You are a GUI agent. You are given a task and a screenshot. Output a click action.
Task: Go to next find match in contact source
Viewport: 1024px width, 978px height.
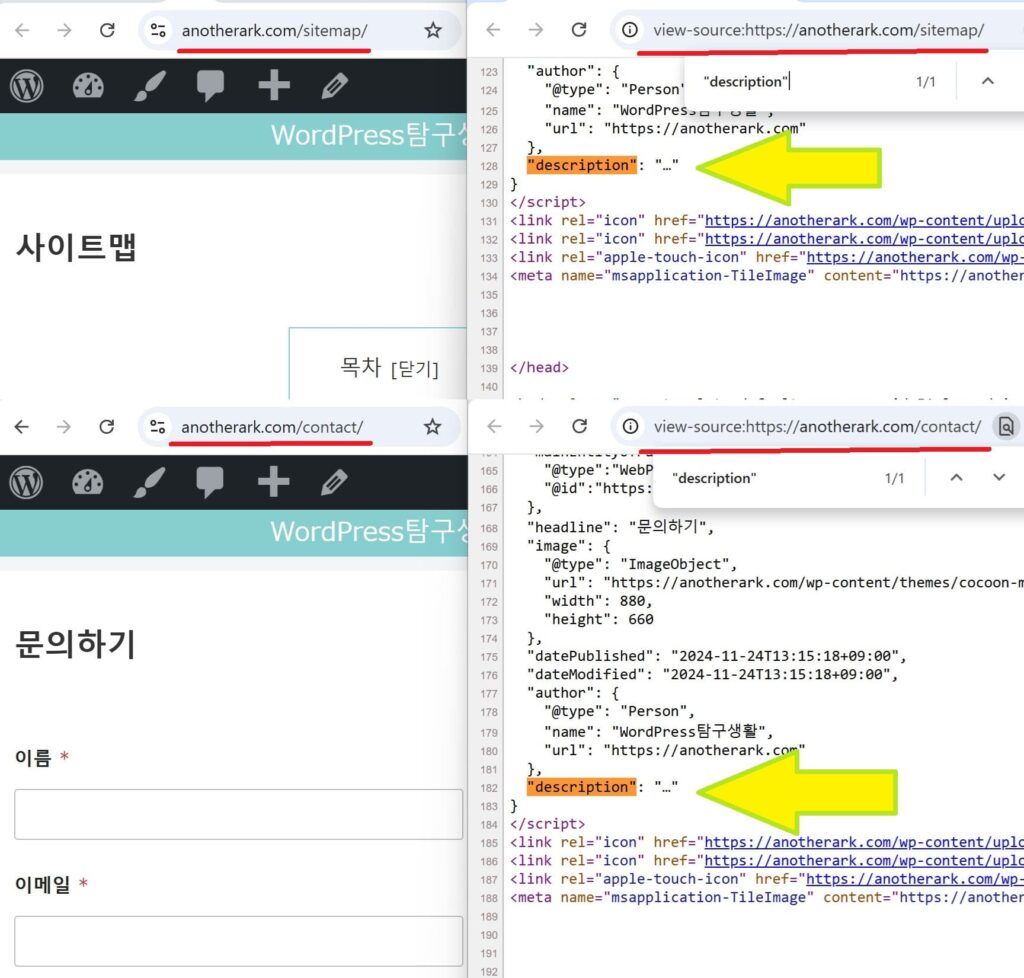coord(999,477)
